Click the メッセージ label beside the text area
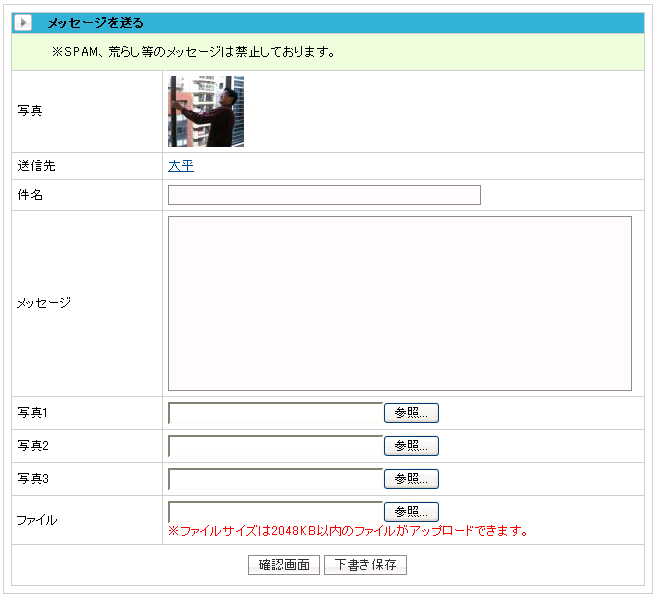Viewport: 655px width, 596px height. 44,303
